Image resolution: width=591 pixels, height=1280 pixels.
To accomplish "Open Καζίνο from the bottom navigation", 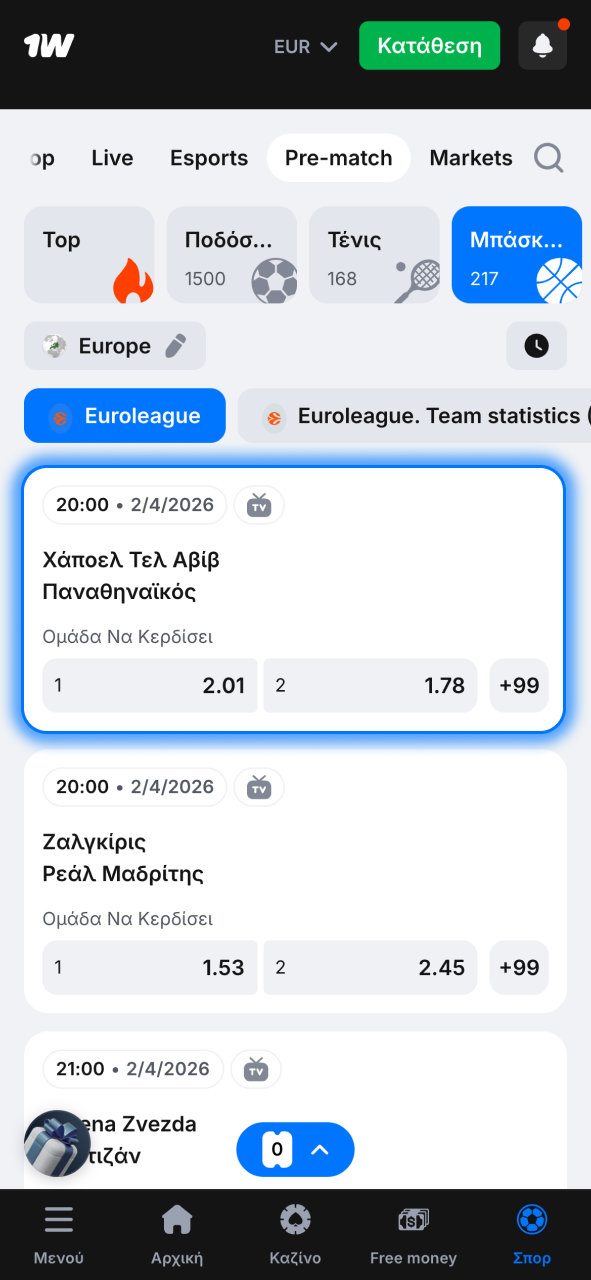I will click(295, 1232).
